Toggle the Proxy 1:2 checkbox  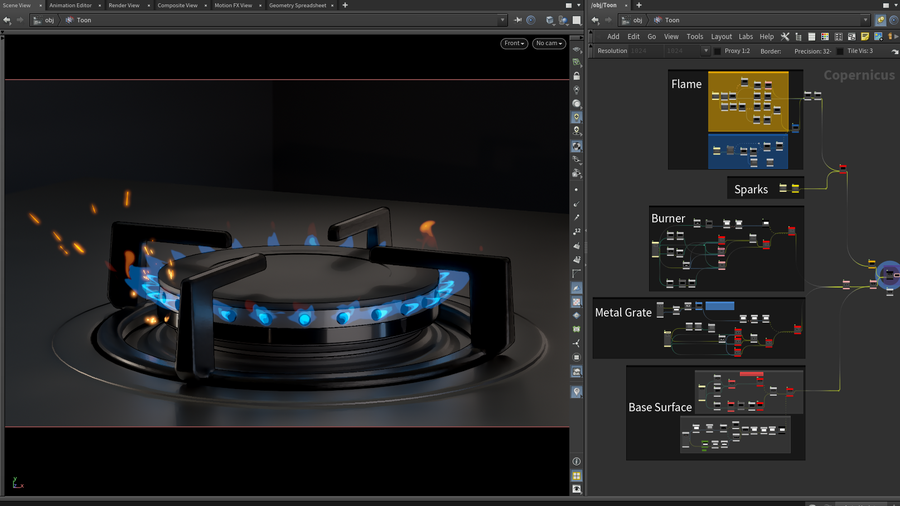(x=717, y=51)
